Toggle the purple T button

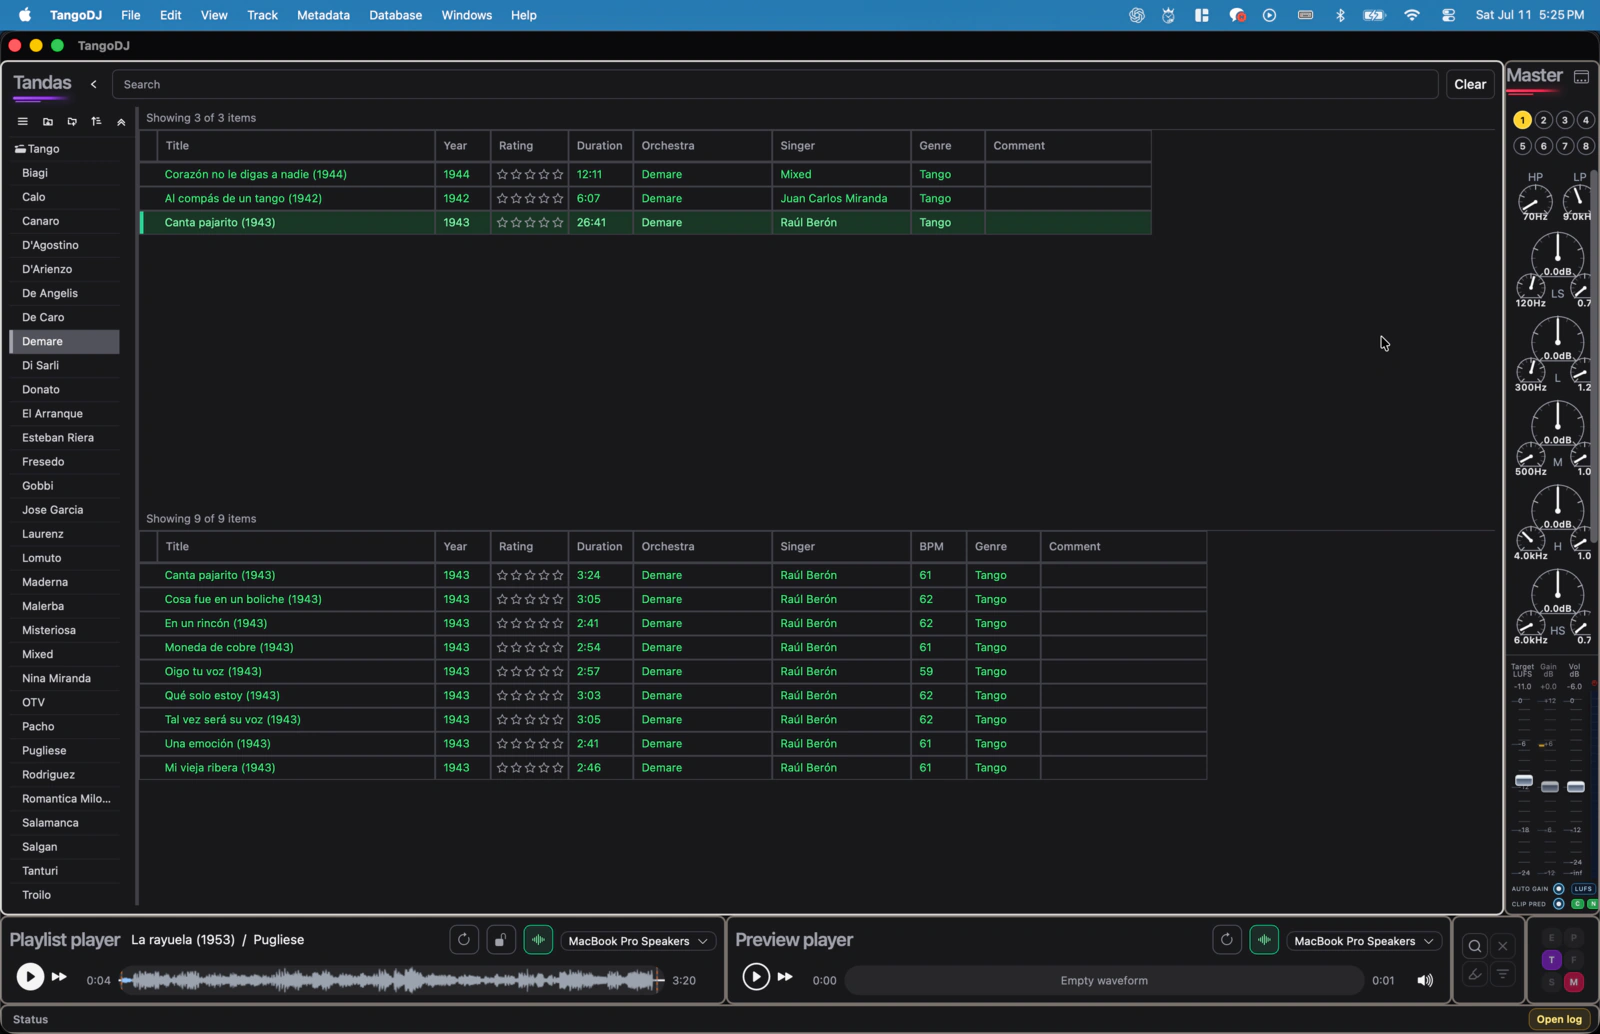pyautogui.click(x=1551, y=960)
